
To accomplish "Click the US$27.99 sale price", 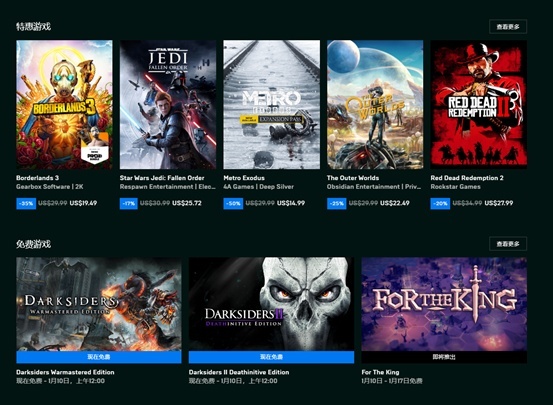I will [499, 203].
